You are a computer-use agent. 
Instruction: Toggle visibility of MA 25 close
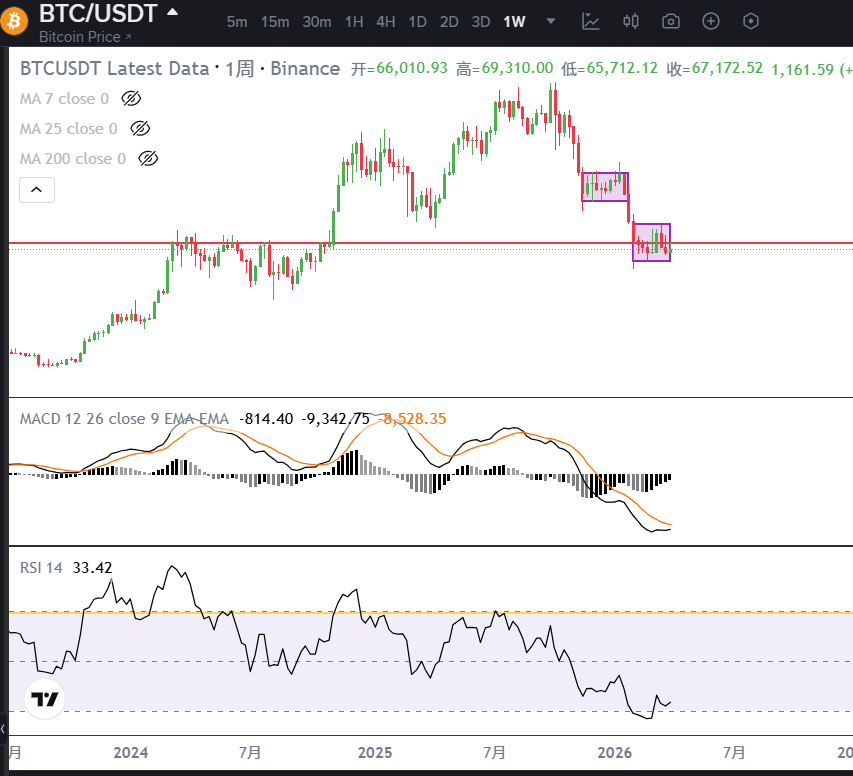pos(140,128)
